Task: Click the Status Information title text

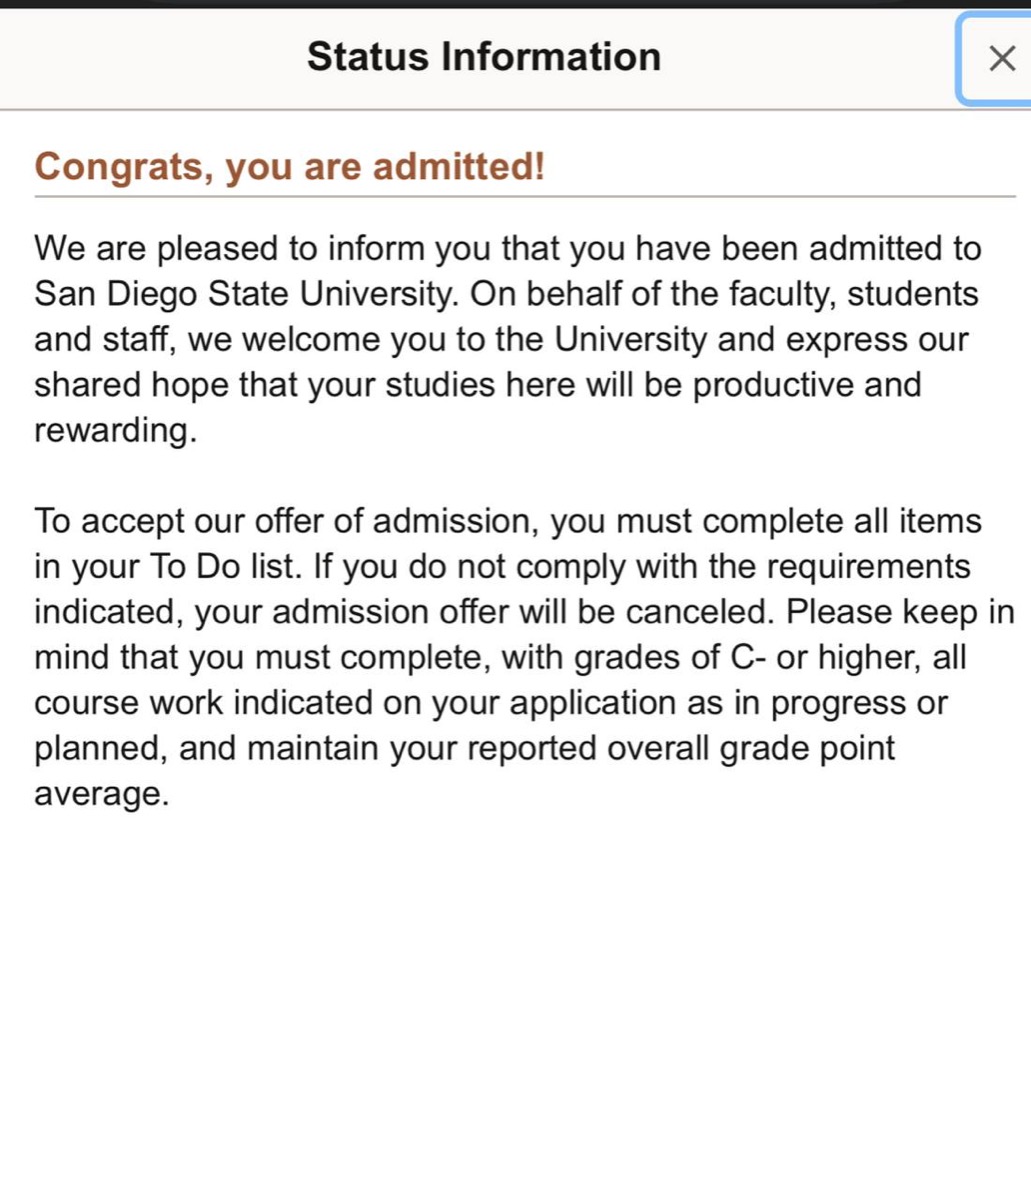Action: coord(484,57)
